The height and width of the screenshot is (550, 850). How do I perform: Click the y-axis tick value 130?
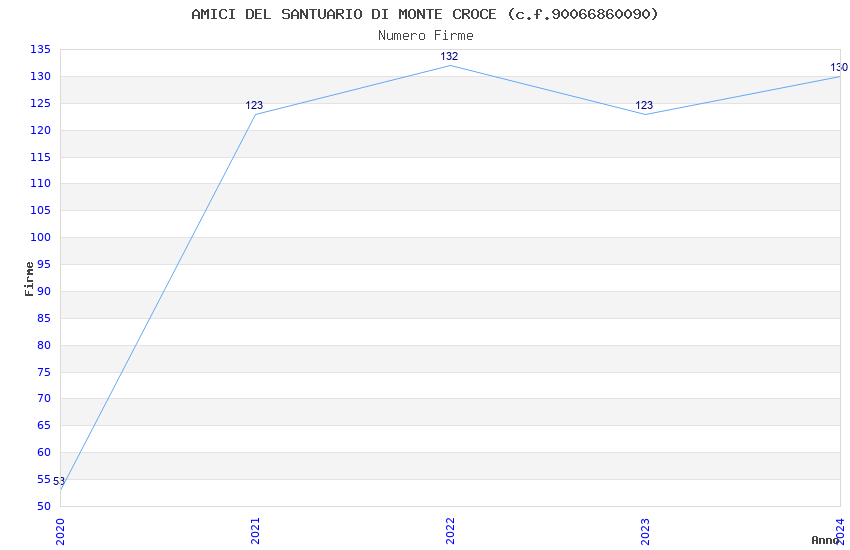click(x=41, y=76)
